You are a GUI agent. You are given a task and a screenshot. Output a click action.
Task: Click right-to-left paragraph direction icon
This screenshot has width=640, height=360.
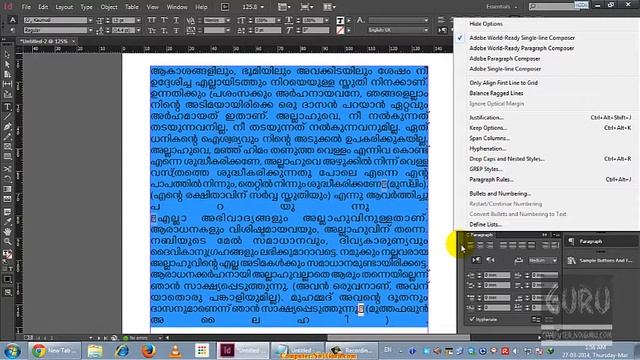490,260
